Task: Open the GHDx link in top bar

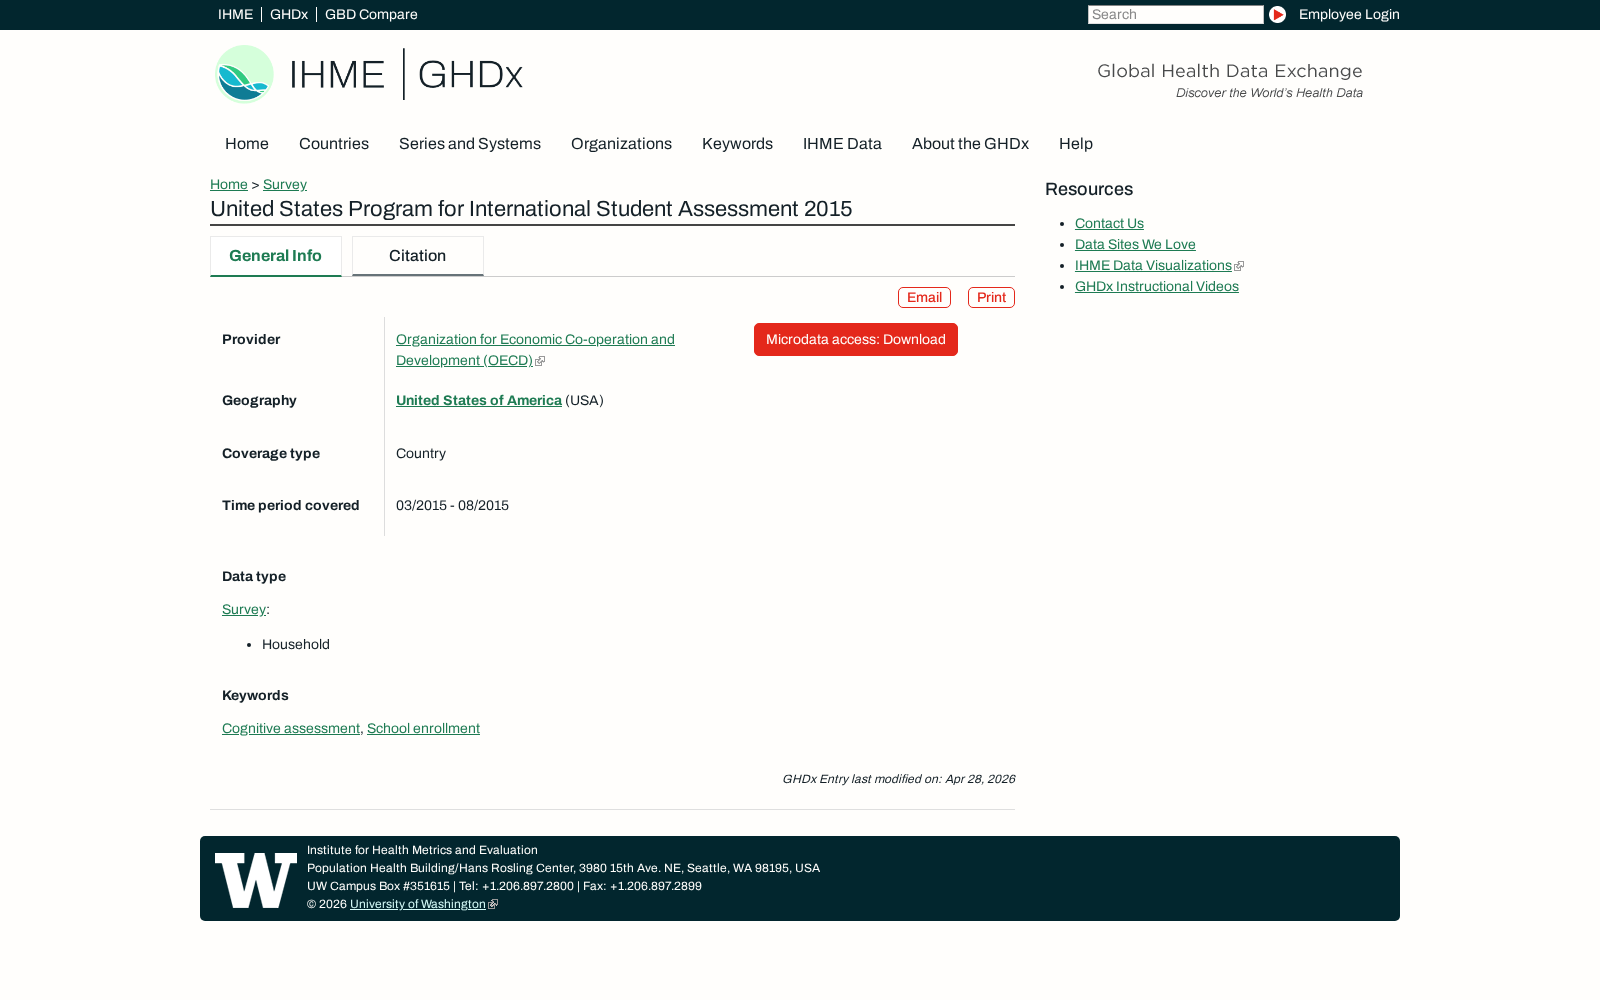Action: click(x=289, y=15)
